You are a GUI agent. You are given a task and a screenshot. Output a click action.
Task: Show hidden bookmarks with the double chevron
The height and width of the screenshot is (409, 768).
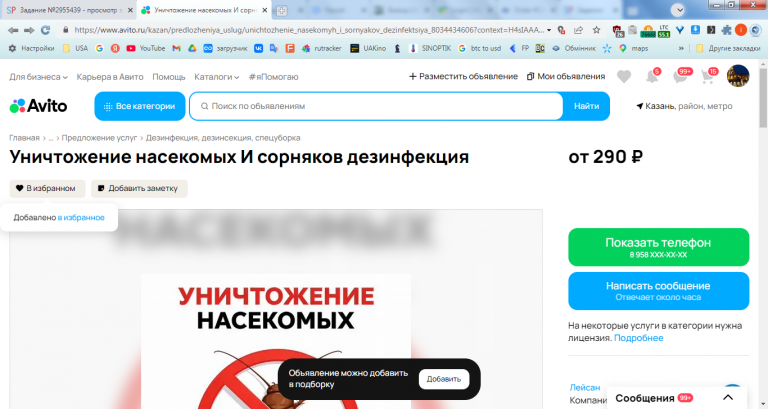pyautogui.click(x=681, y=48)
